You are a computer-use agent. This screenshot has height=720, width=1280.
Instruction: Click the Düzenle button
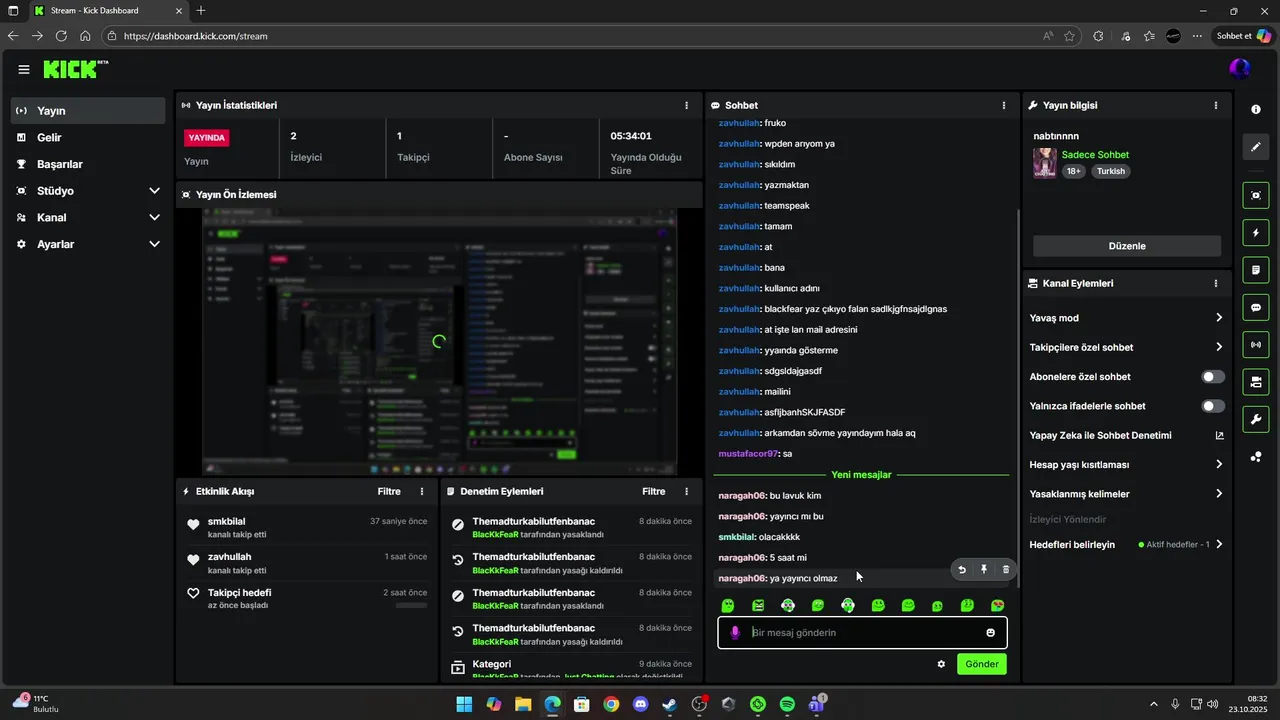coord(1127,246)
